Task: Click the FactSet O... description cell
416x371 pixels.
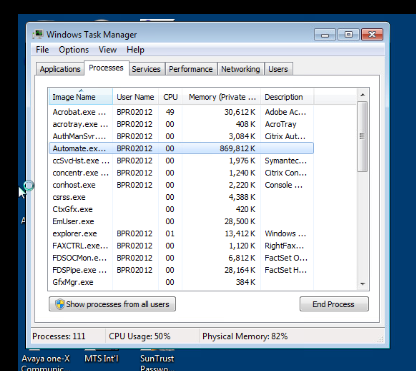Action: pyautogui.click(x=286, y=258)
